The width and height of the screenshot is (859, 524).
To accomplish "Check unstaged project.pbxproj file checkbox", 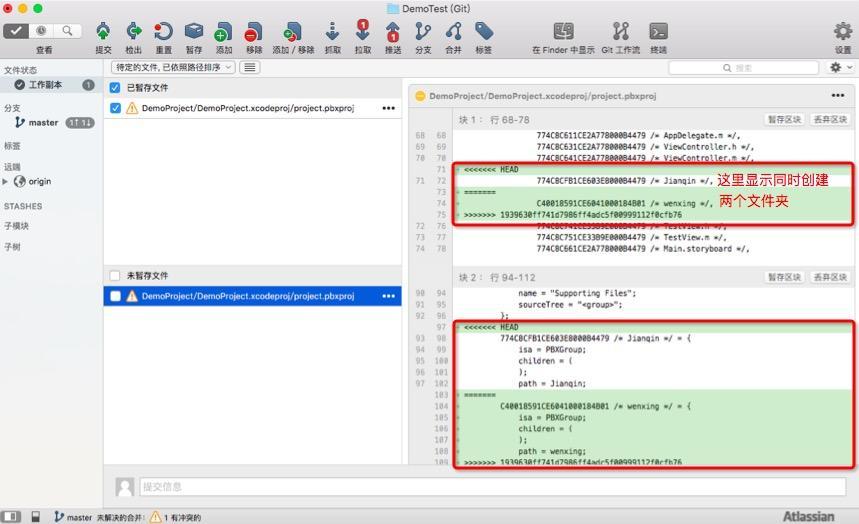I will 115,296.
